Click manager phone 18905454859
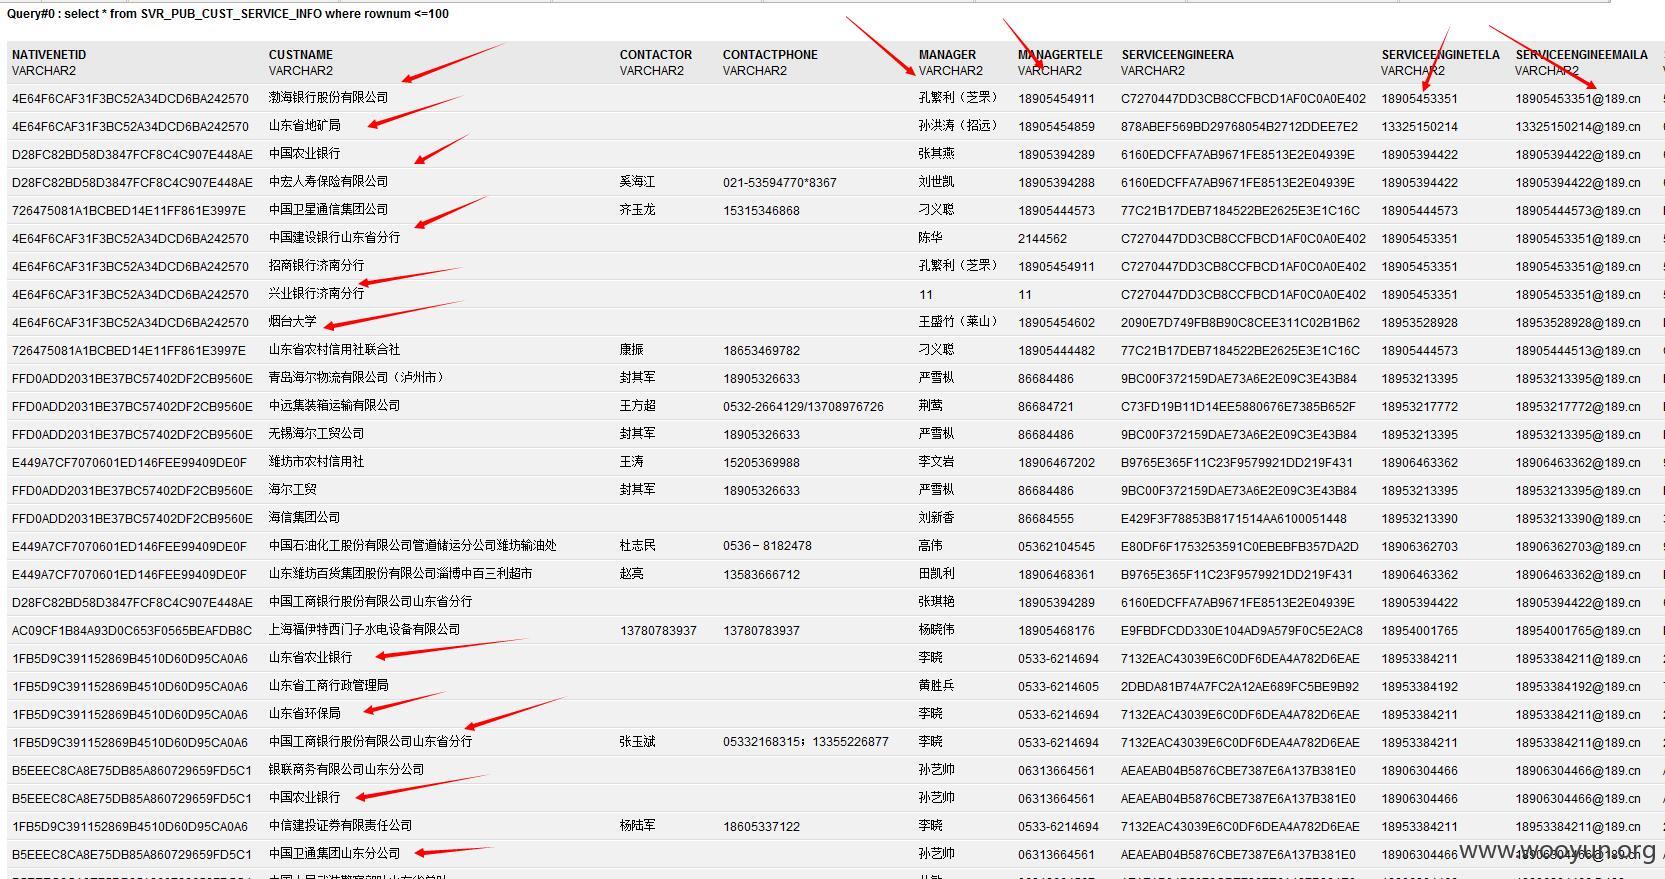Viewport: 1665px width, 879px height. point(1056,127)
